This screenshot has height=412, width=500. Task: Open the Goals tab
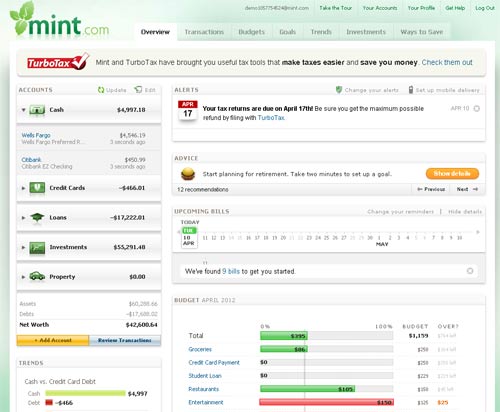coord(287,32)
